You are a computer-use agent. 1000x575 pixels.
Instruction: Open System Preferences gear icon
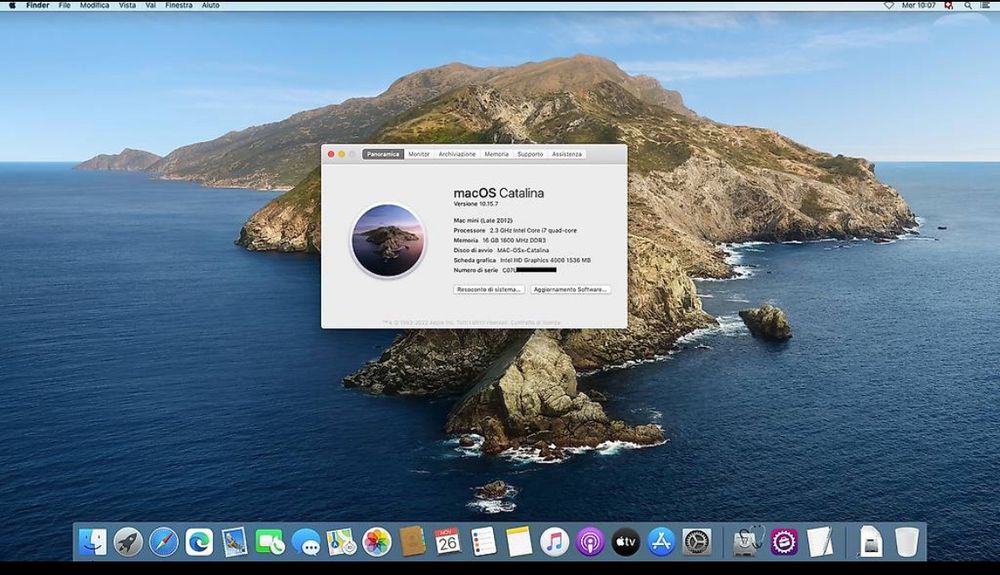click(696, 542)
